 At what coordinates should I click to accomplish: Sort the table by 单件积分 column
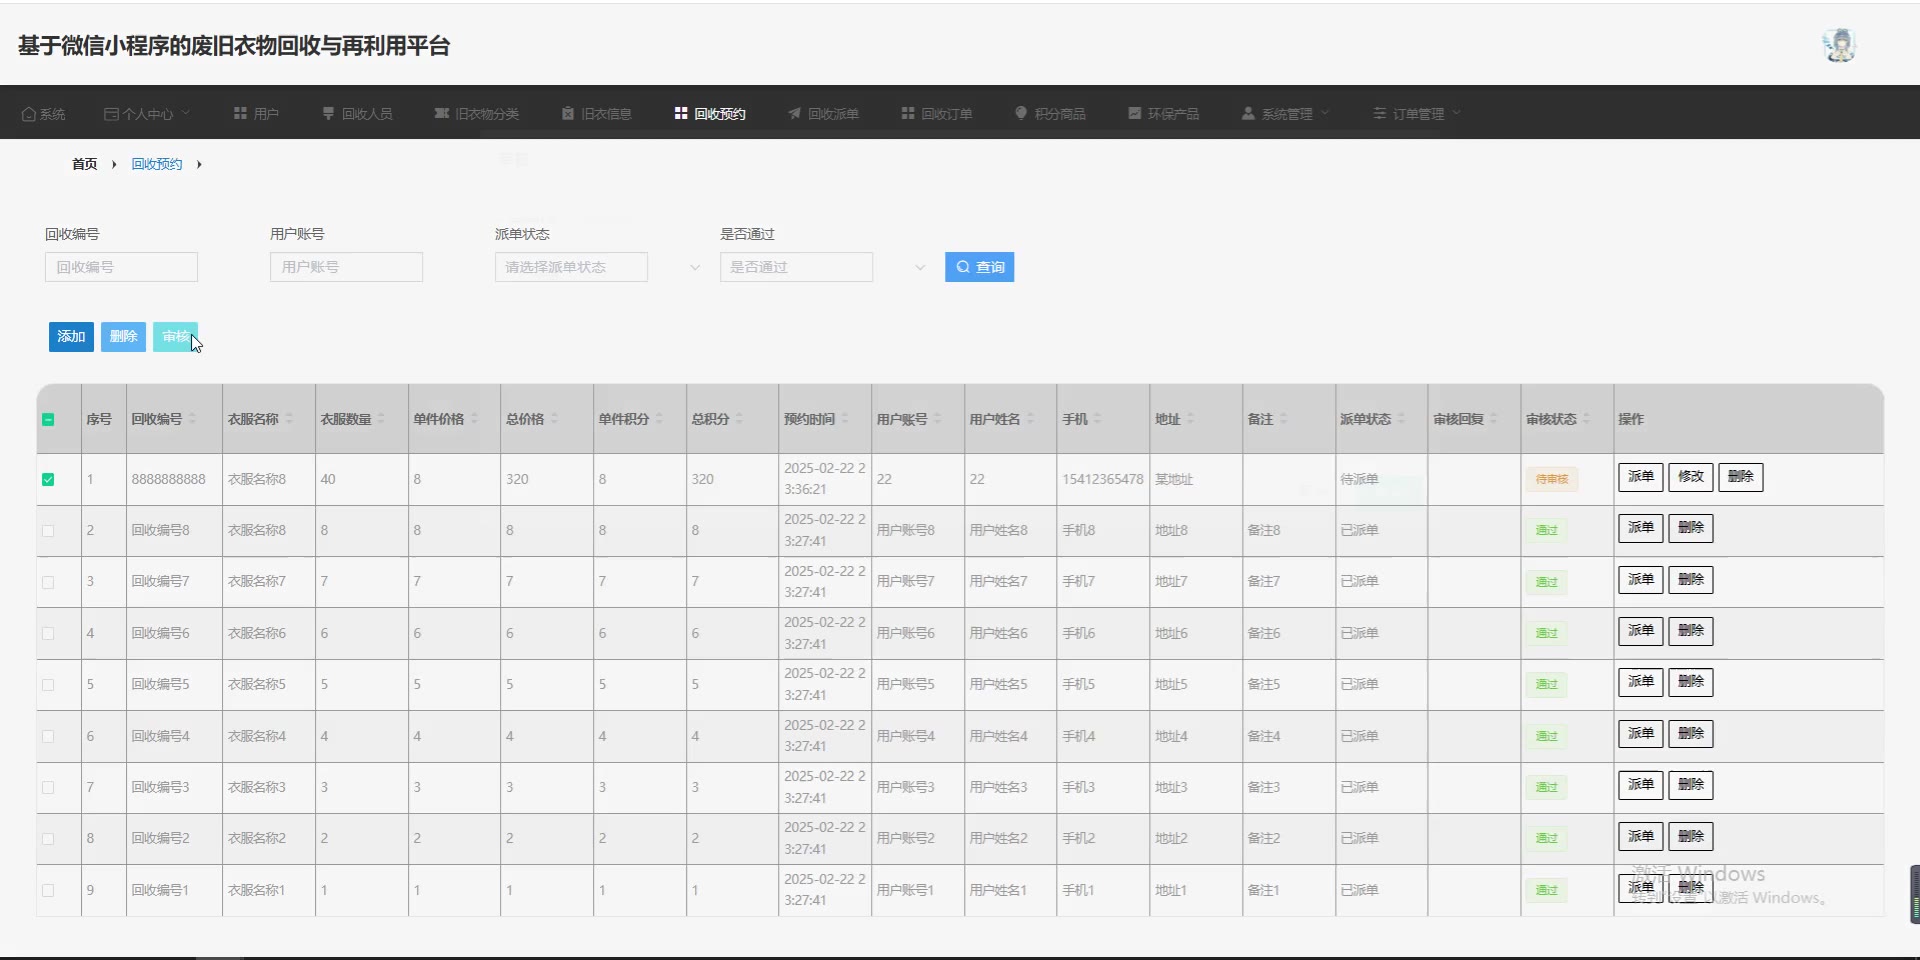(x=659, y=419)
